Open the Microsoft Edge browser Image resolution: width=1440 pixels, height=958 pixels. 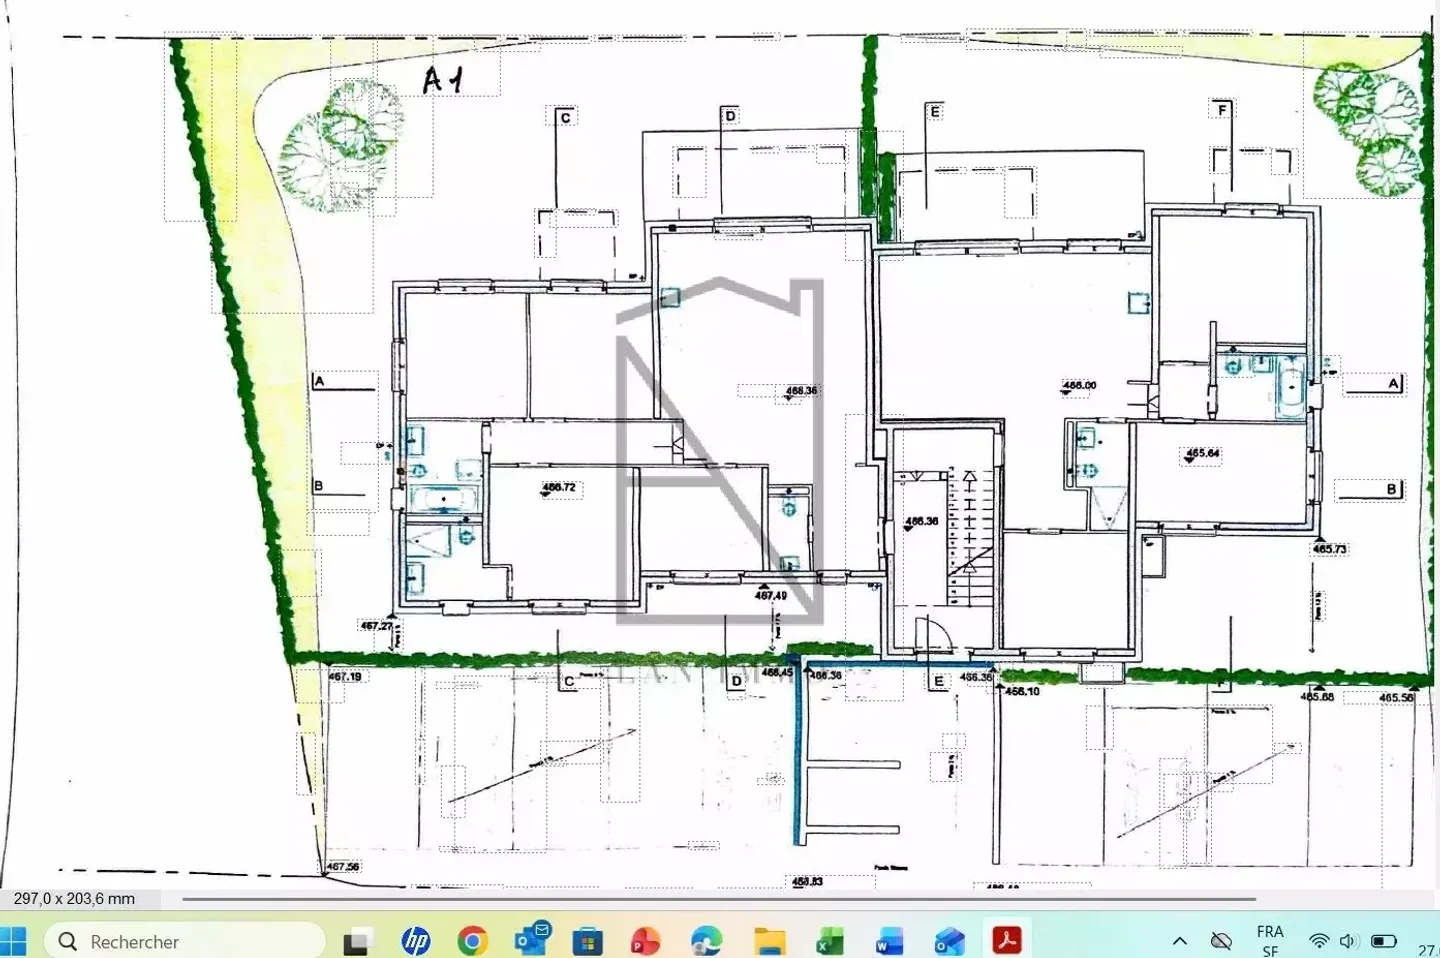click(706, 941)
